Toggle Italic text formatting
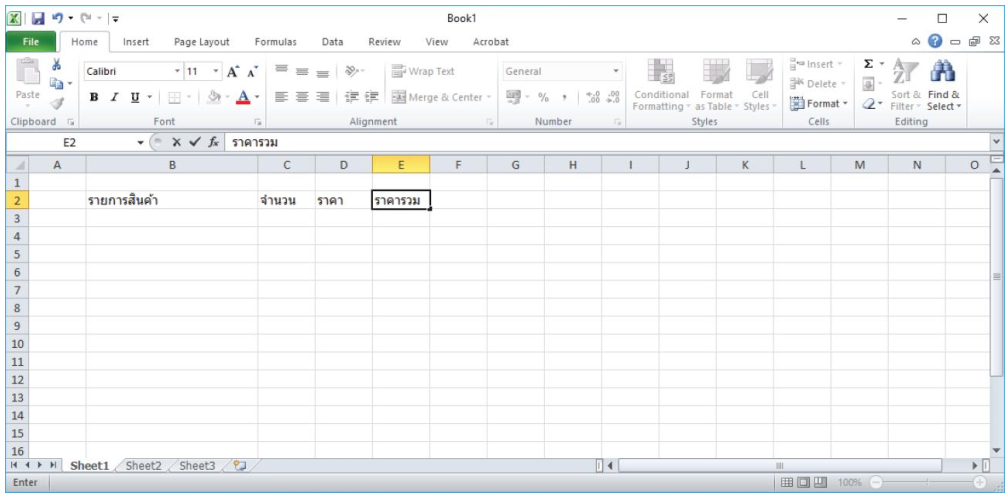The height and width of the screenshot is (497, 1008). 114,97
